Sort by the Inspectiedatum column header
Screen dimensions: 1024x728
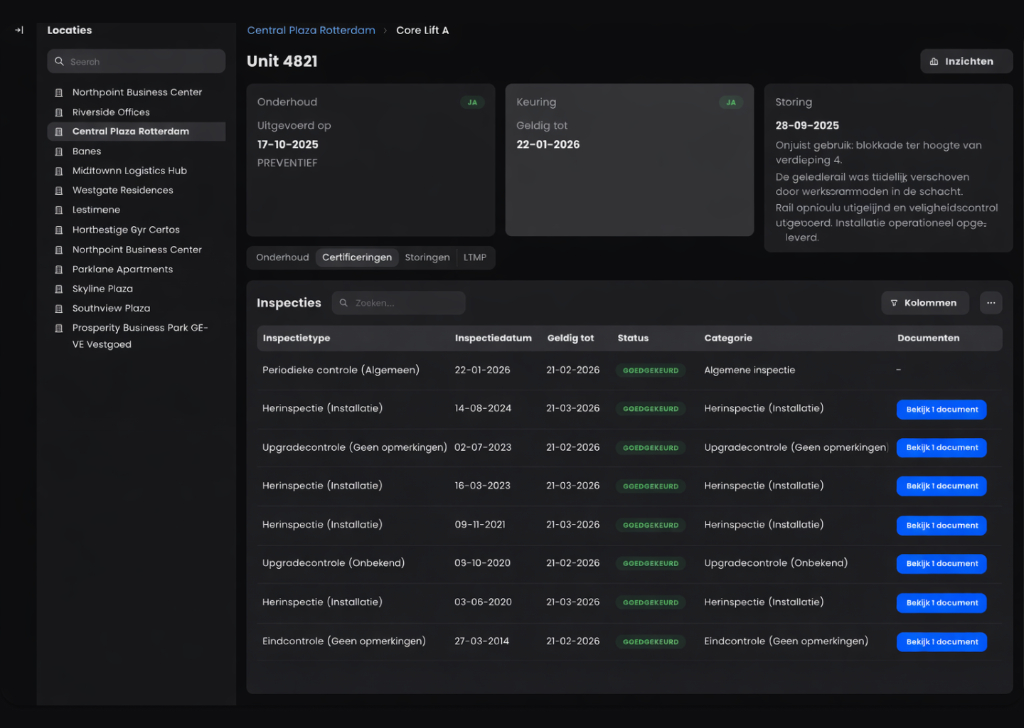tap(495, 338)
